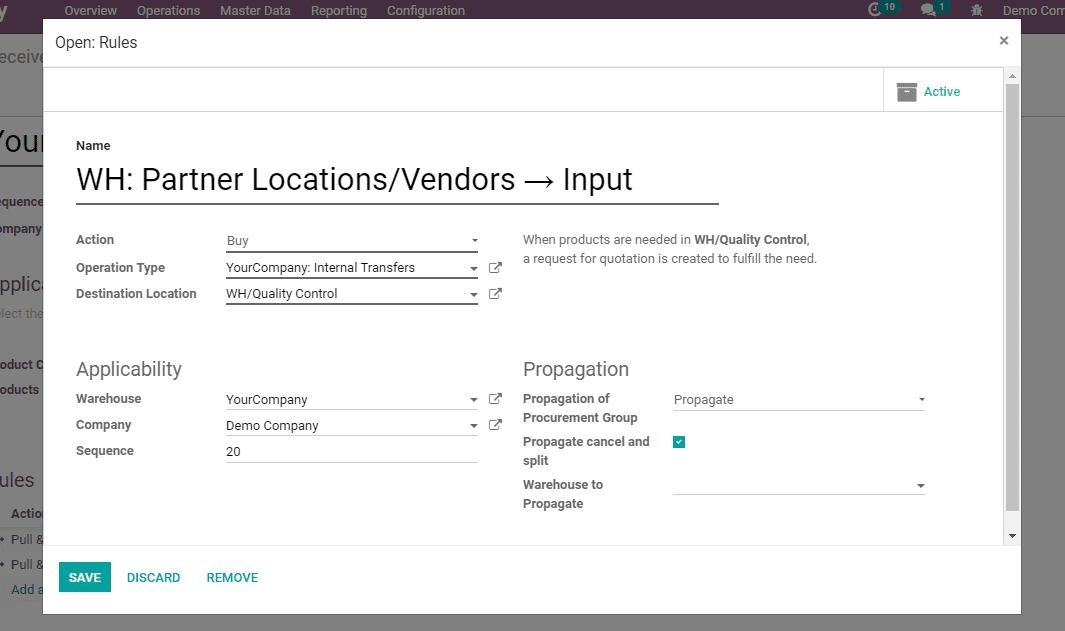Screen dimensions: 1065x631
Task: Open Propagation of Procurement Group dropdown
Action: point(799,399)
